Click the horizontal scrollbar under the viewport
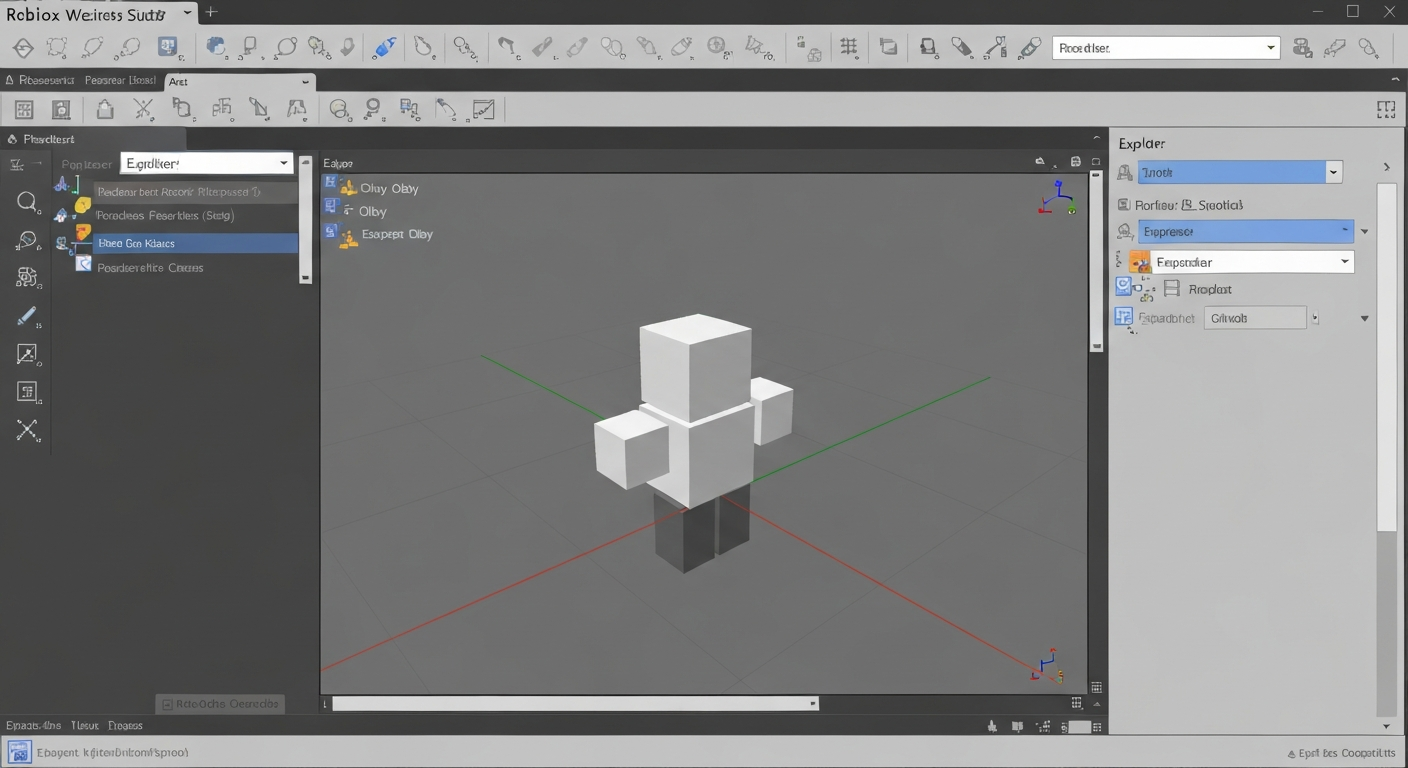Image resolution: width=1408 pixels, height=768 pixels. pyautogui.click(x=575, y=704)
